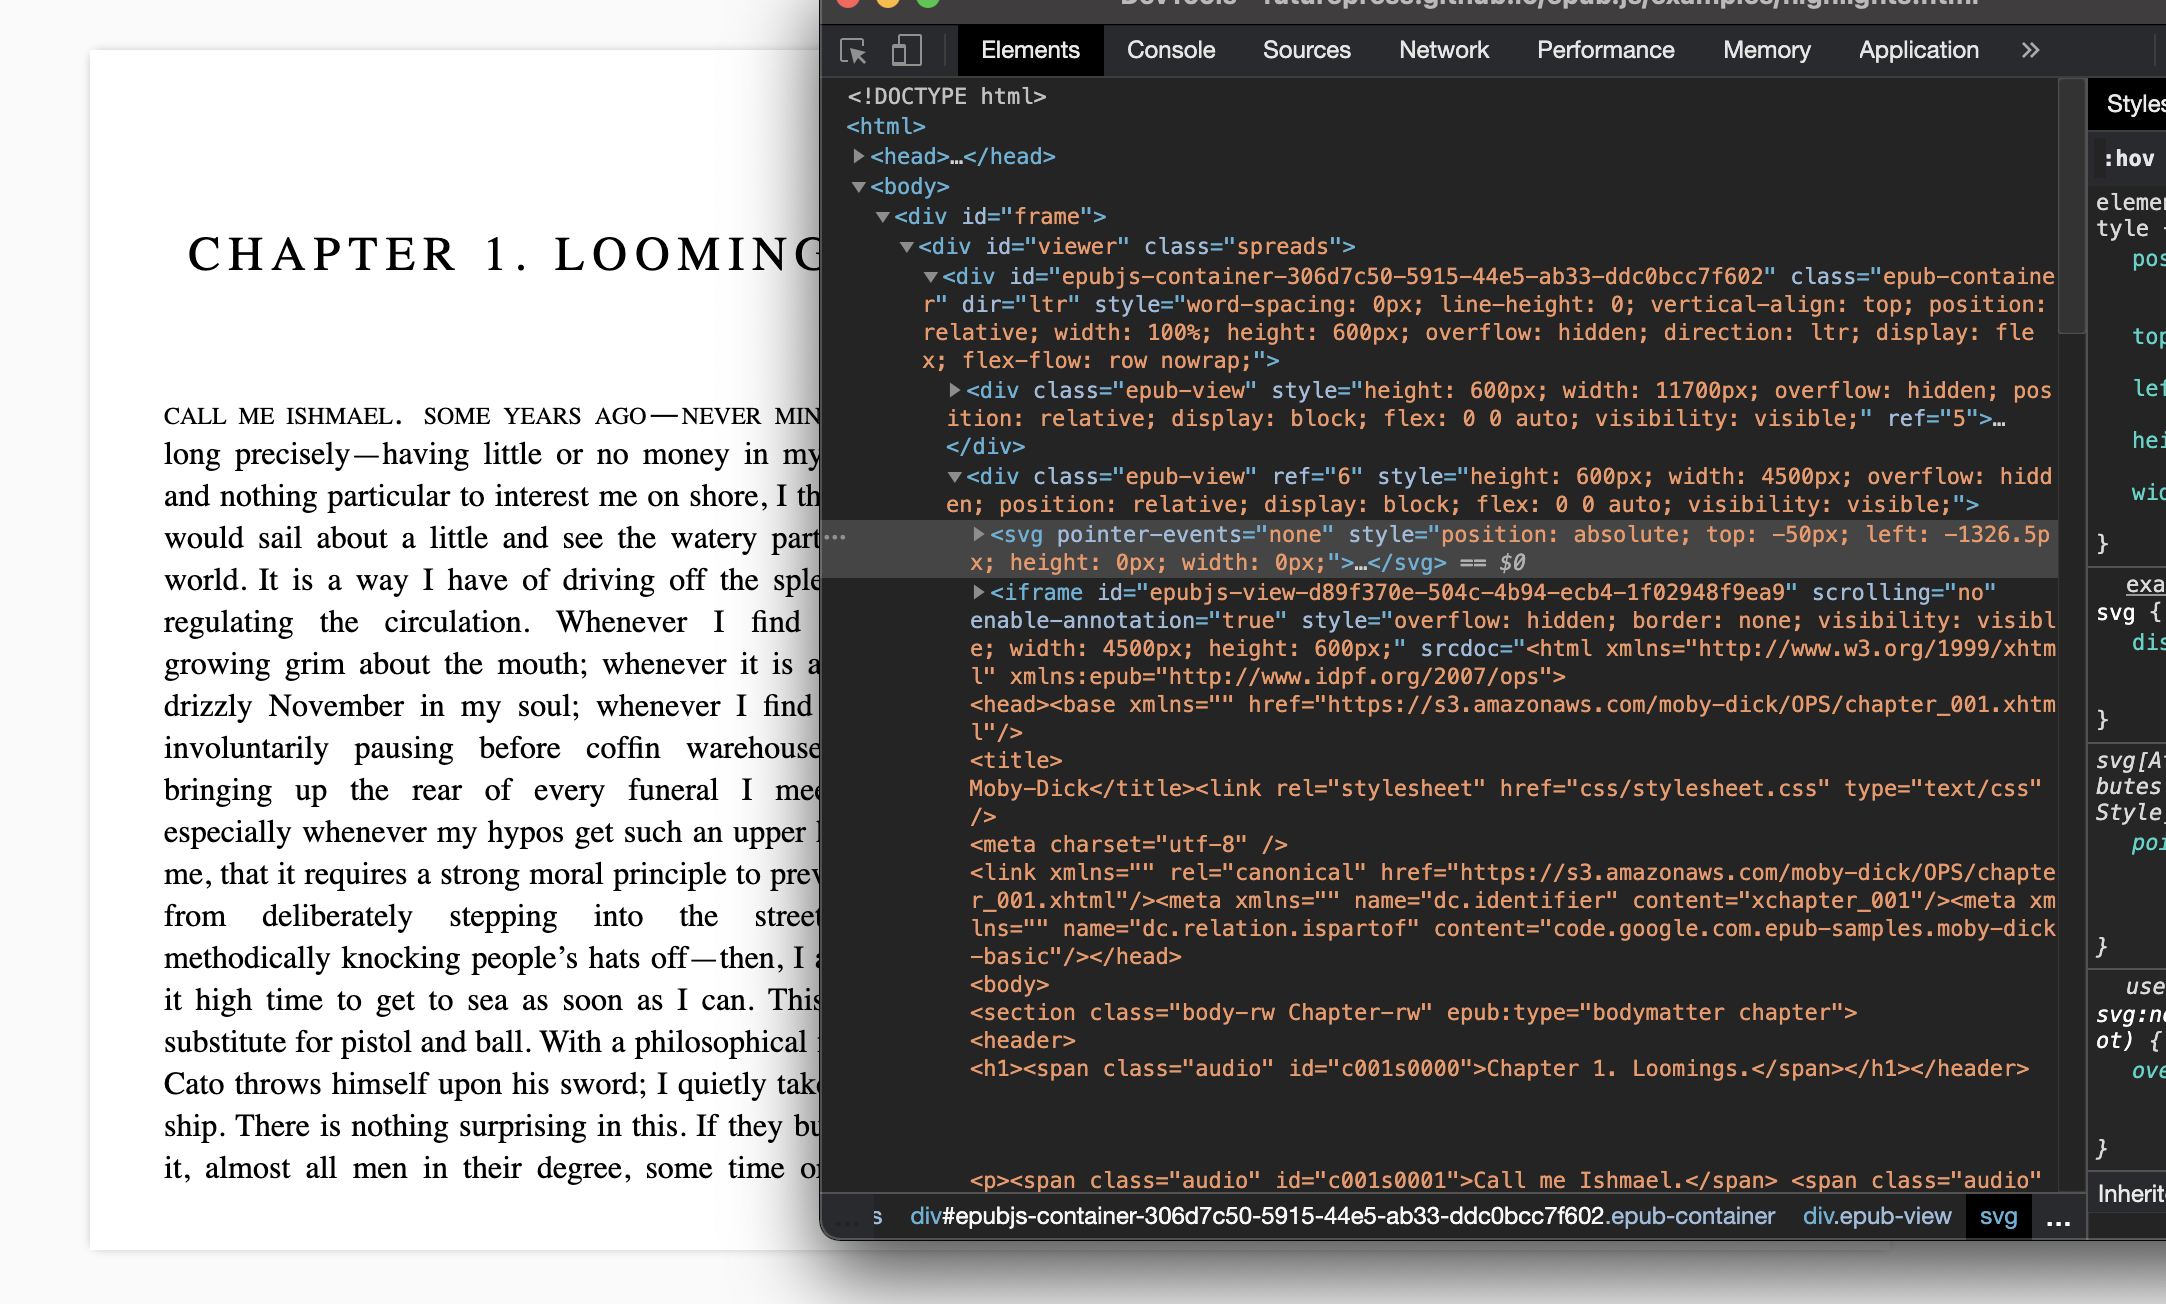Image resolution: width=2166 pixels, height=1304 pixels.
Task: Expand the <head> node
Action: click(858, 156)
